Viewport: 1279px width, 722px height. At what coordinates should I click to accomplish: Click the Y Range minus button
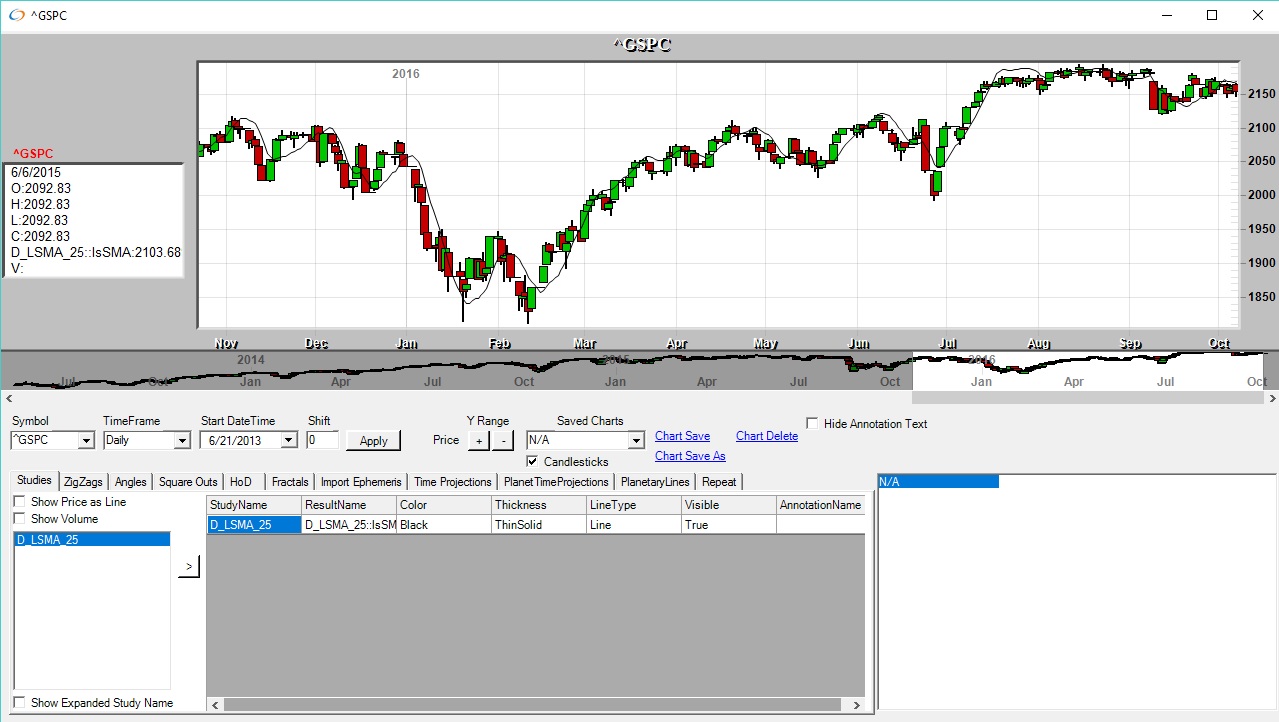point(503,440)
